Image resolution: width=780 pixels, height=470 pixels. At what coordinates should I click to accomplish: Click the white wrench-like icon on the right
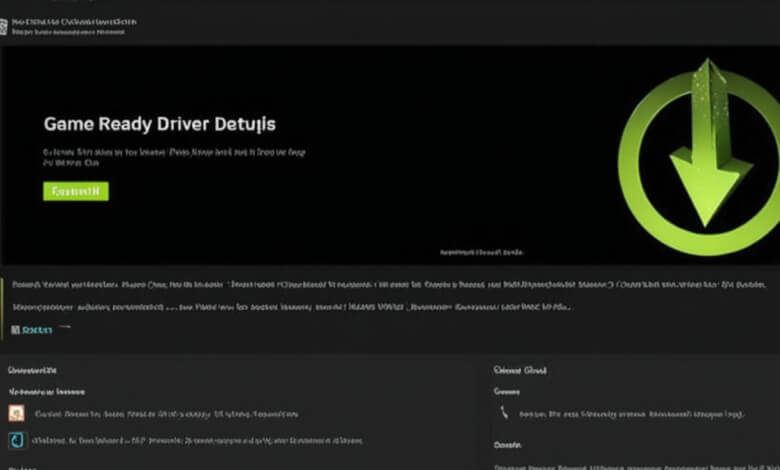[x=504, y=412]
